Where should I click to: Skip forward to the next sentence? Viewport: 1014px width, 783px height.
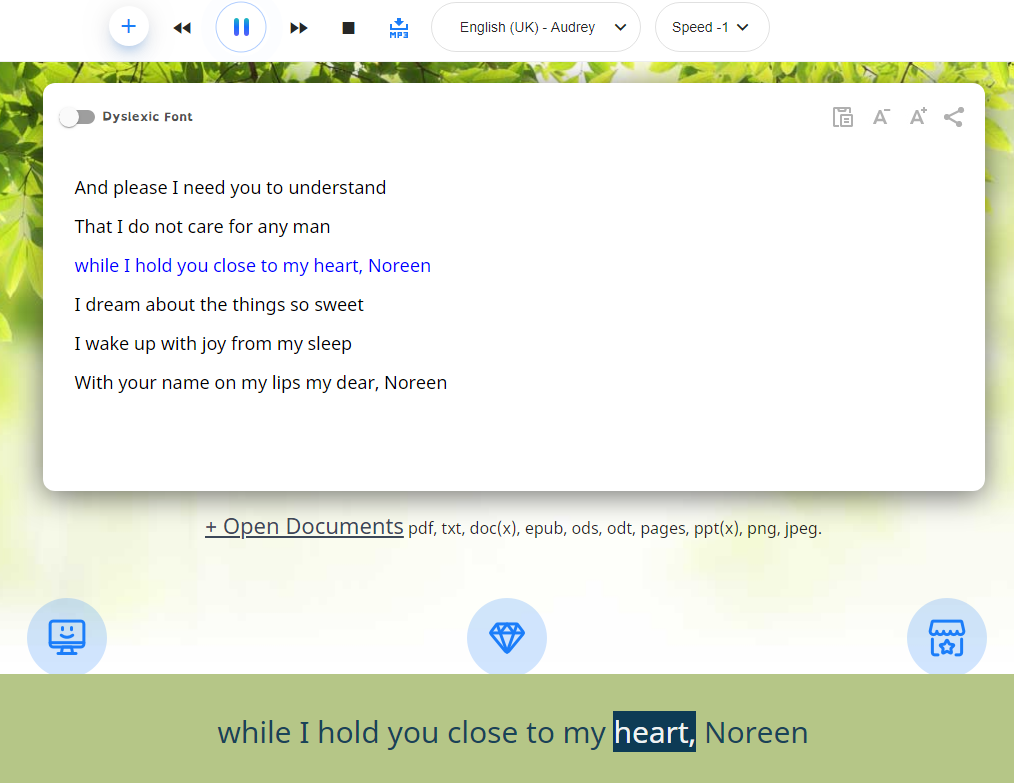click(299, 28)
